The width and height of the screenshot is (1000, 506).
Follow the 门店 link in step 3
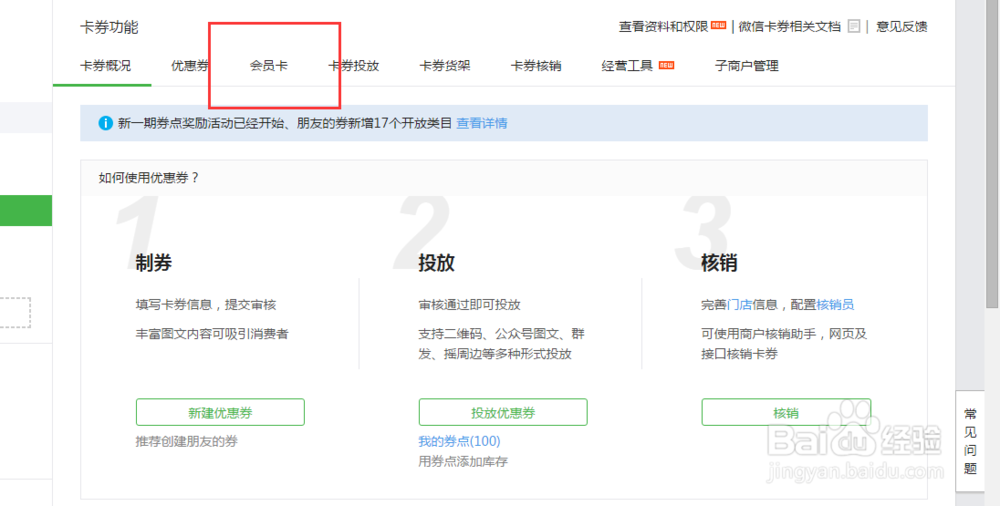click(x=740, y=305)
